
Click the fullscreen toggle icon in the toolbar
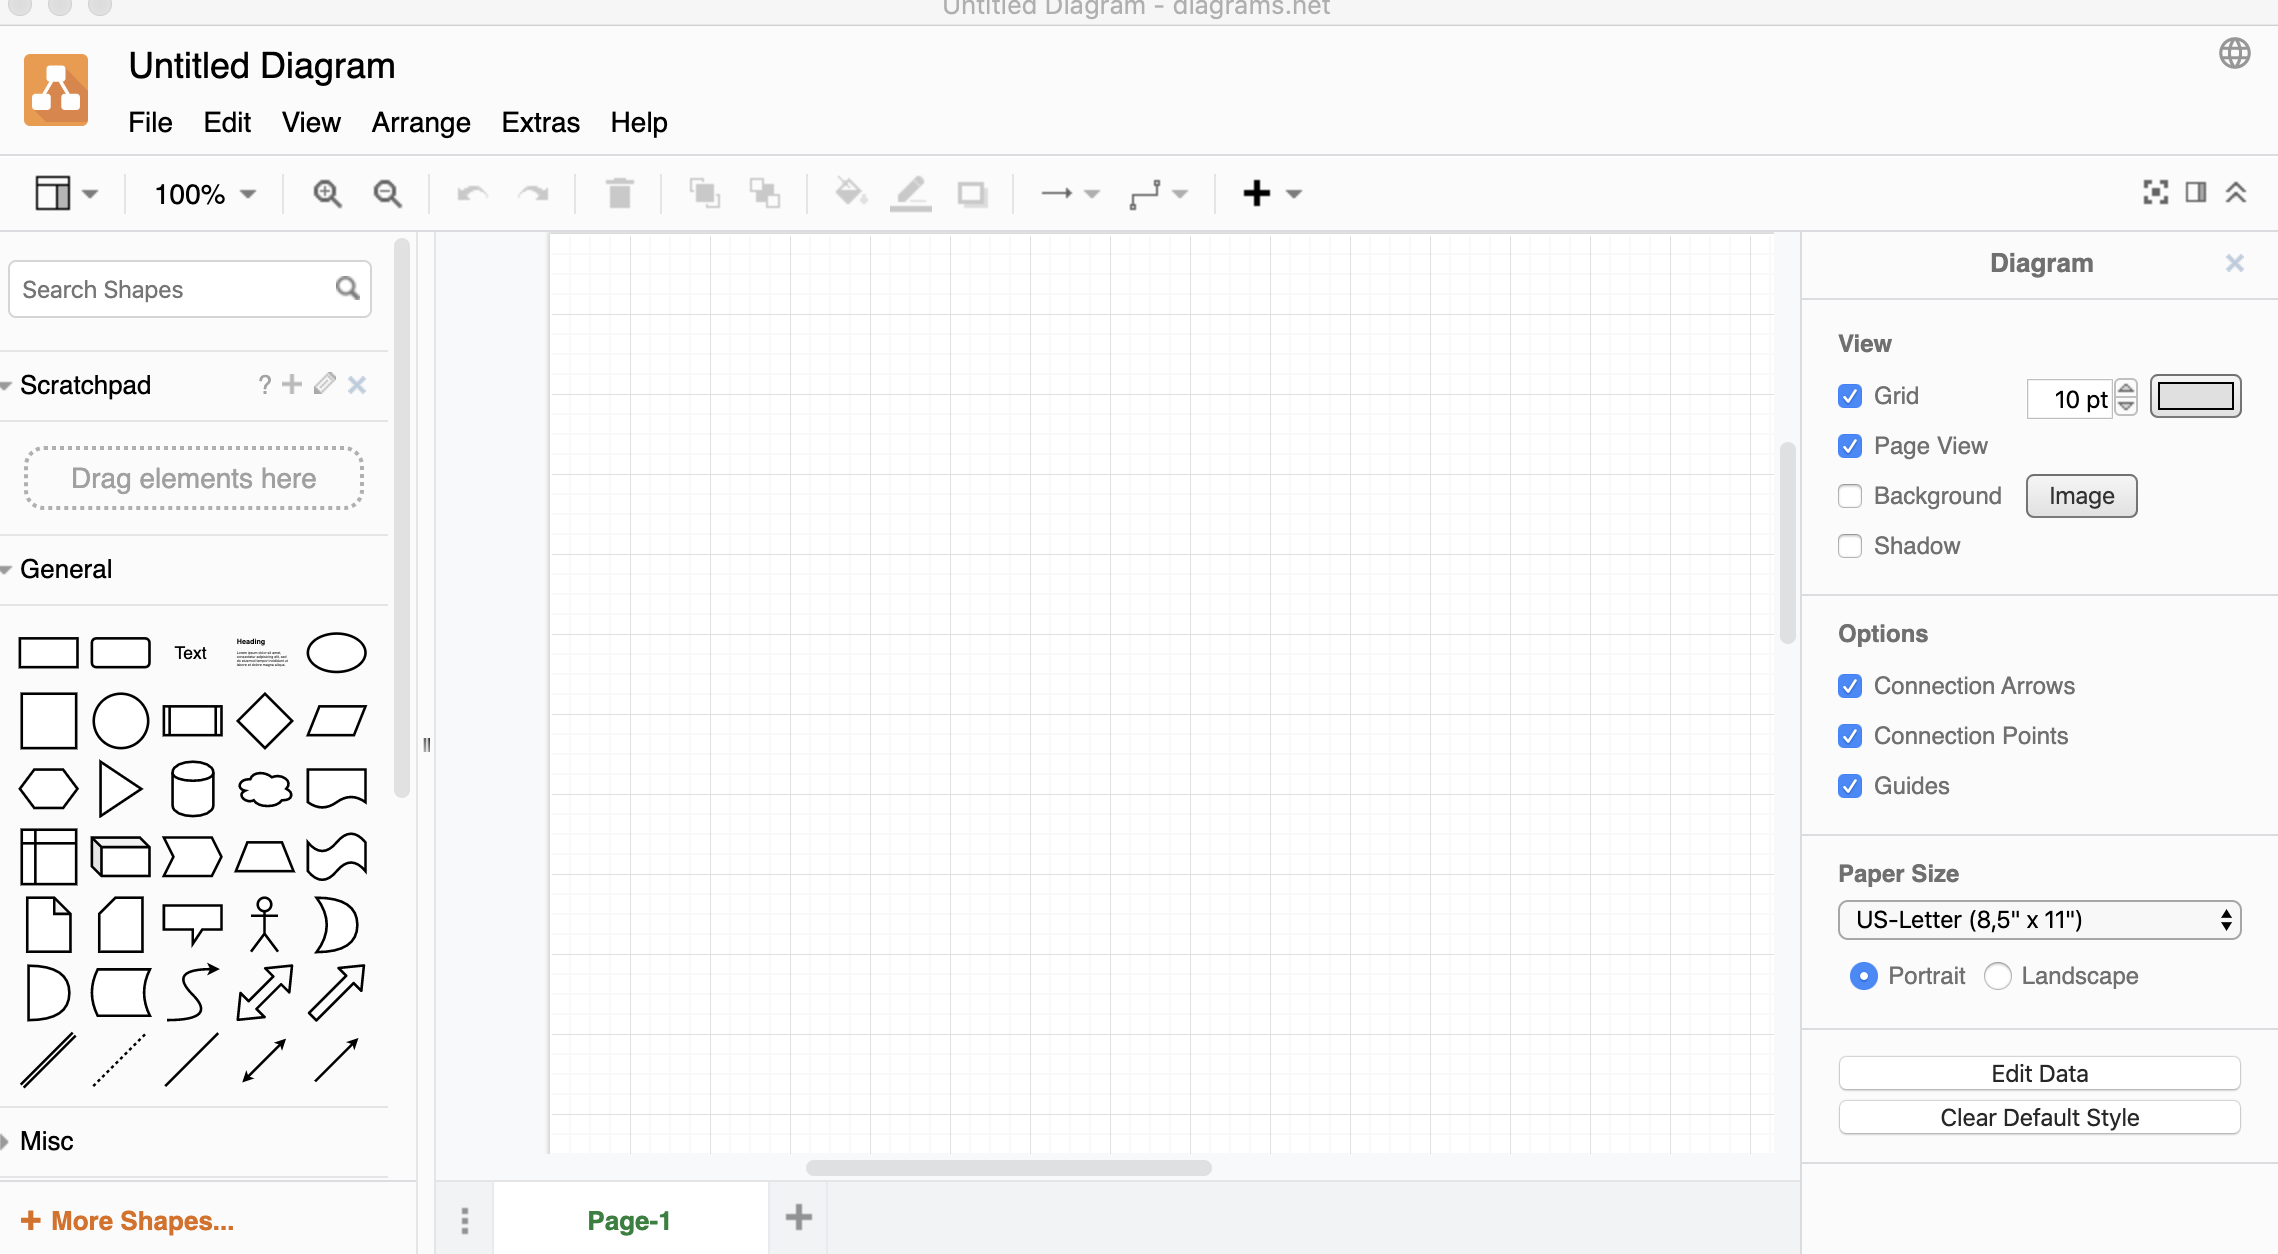(2155, 192)
